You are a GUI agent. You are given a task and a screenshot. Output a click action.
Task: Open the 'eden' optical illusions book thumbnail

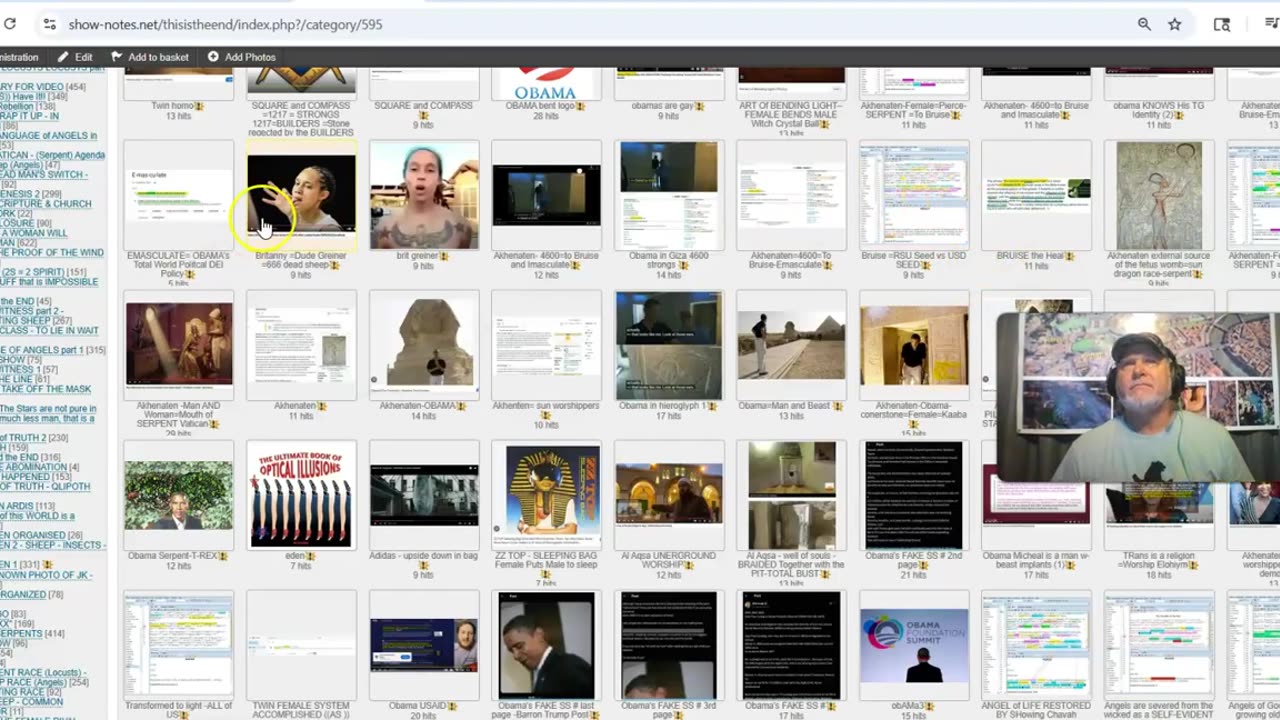(301, 495)
